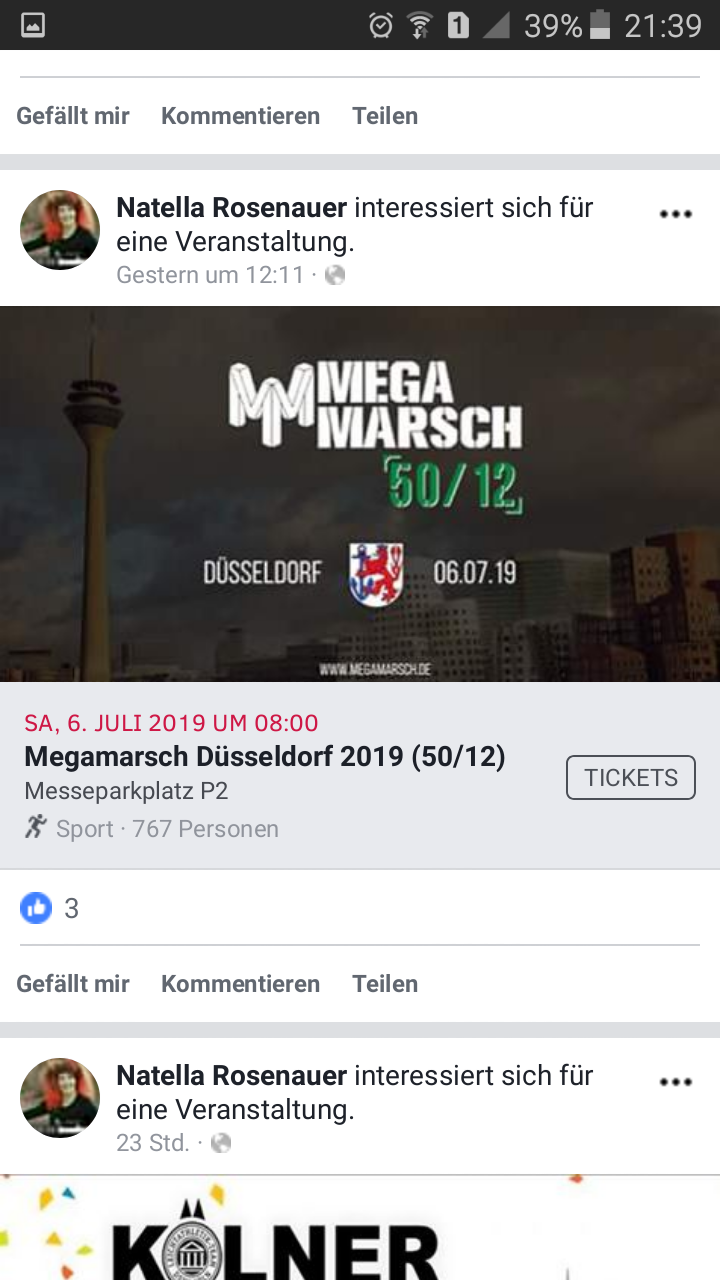Open the alarm clock status bar icon

381,26
